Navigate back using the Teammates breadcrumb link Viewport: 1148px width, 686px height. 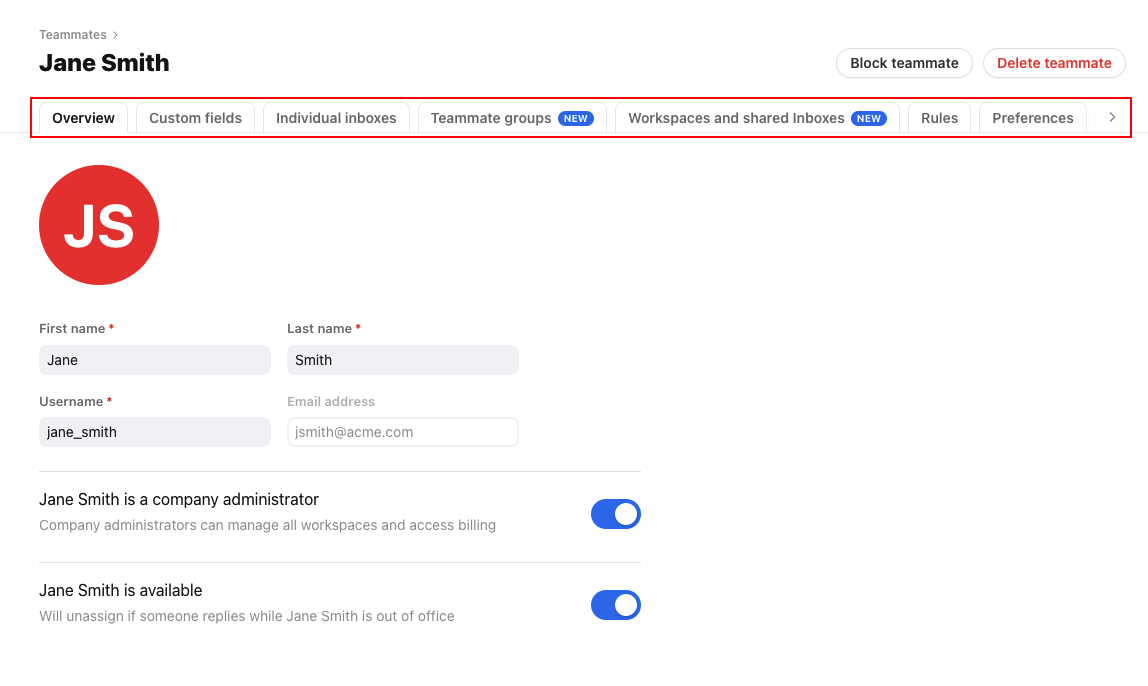pos(72,34)
